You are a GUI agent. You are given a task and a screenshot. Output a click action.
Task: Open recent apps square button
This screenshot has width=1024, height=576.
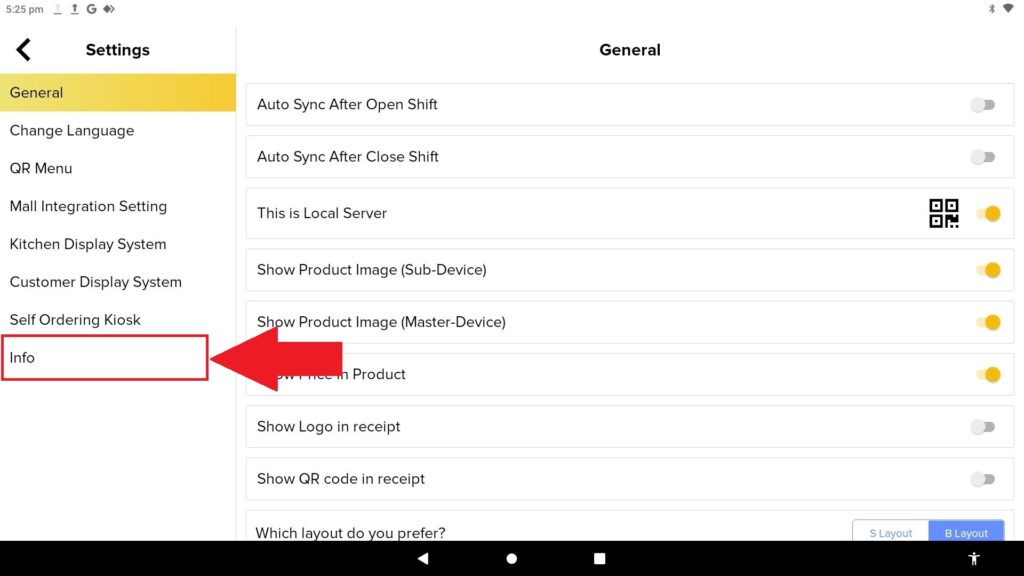click(x=600, y=558)
